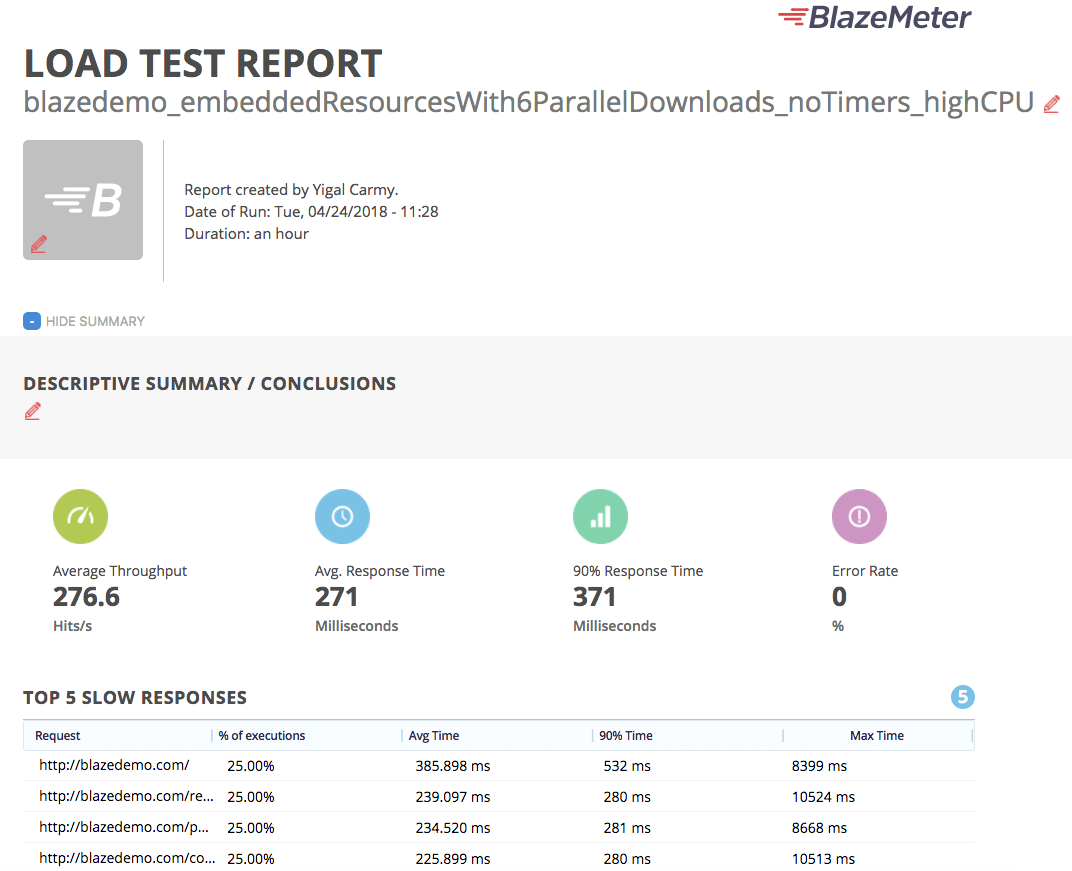Click the blue 5 badge for slow responses
The image size is (1072, 871).
963,697
